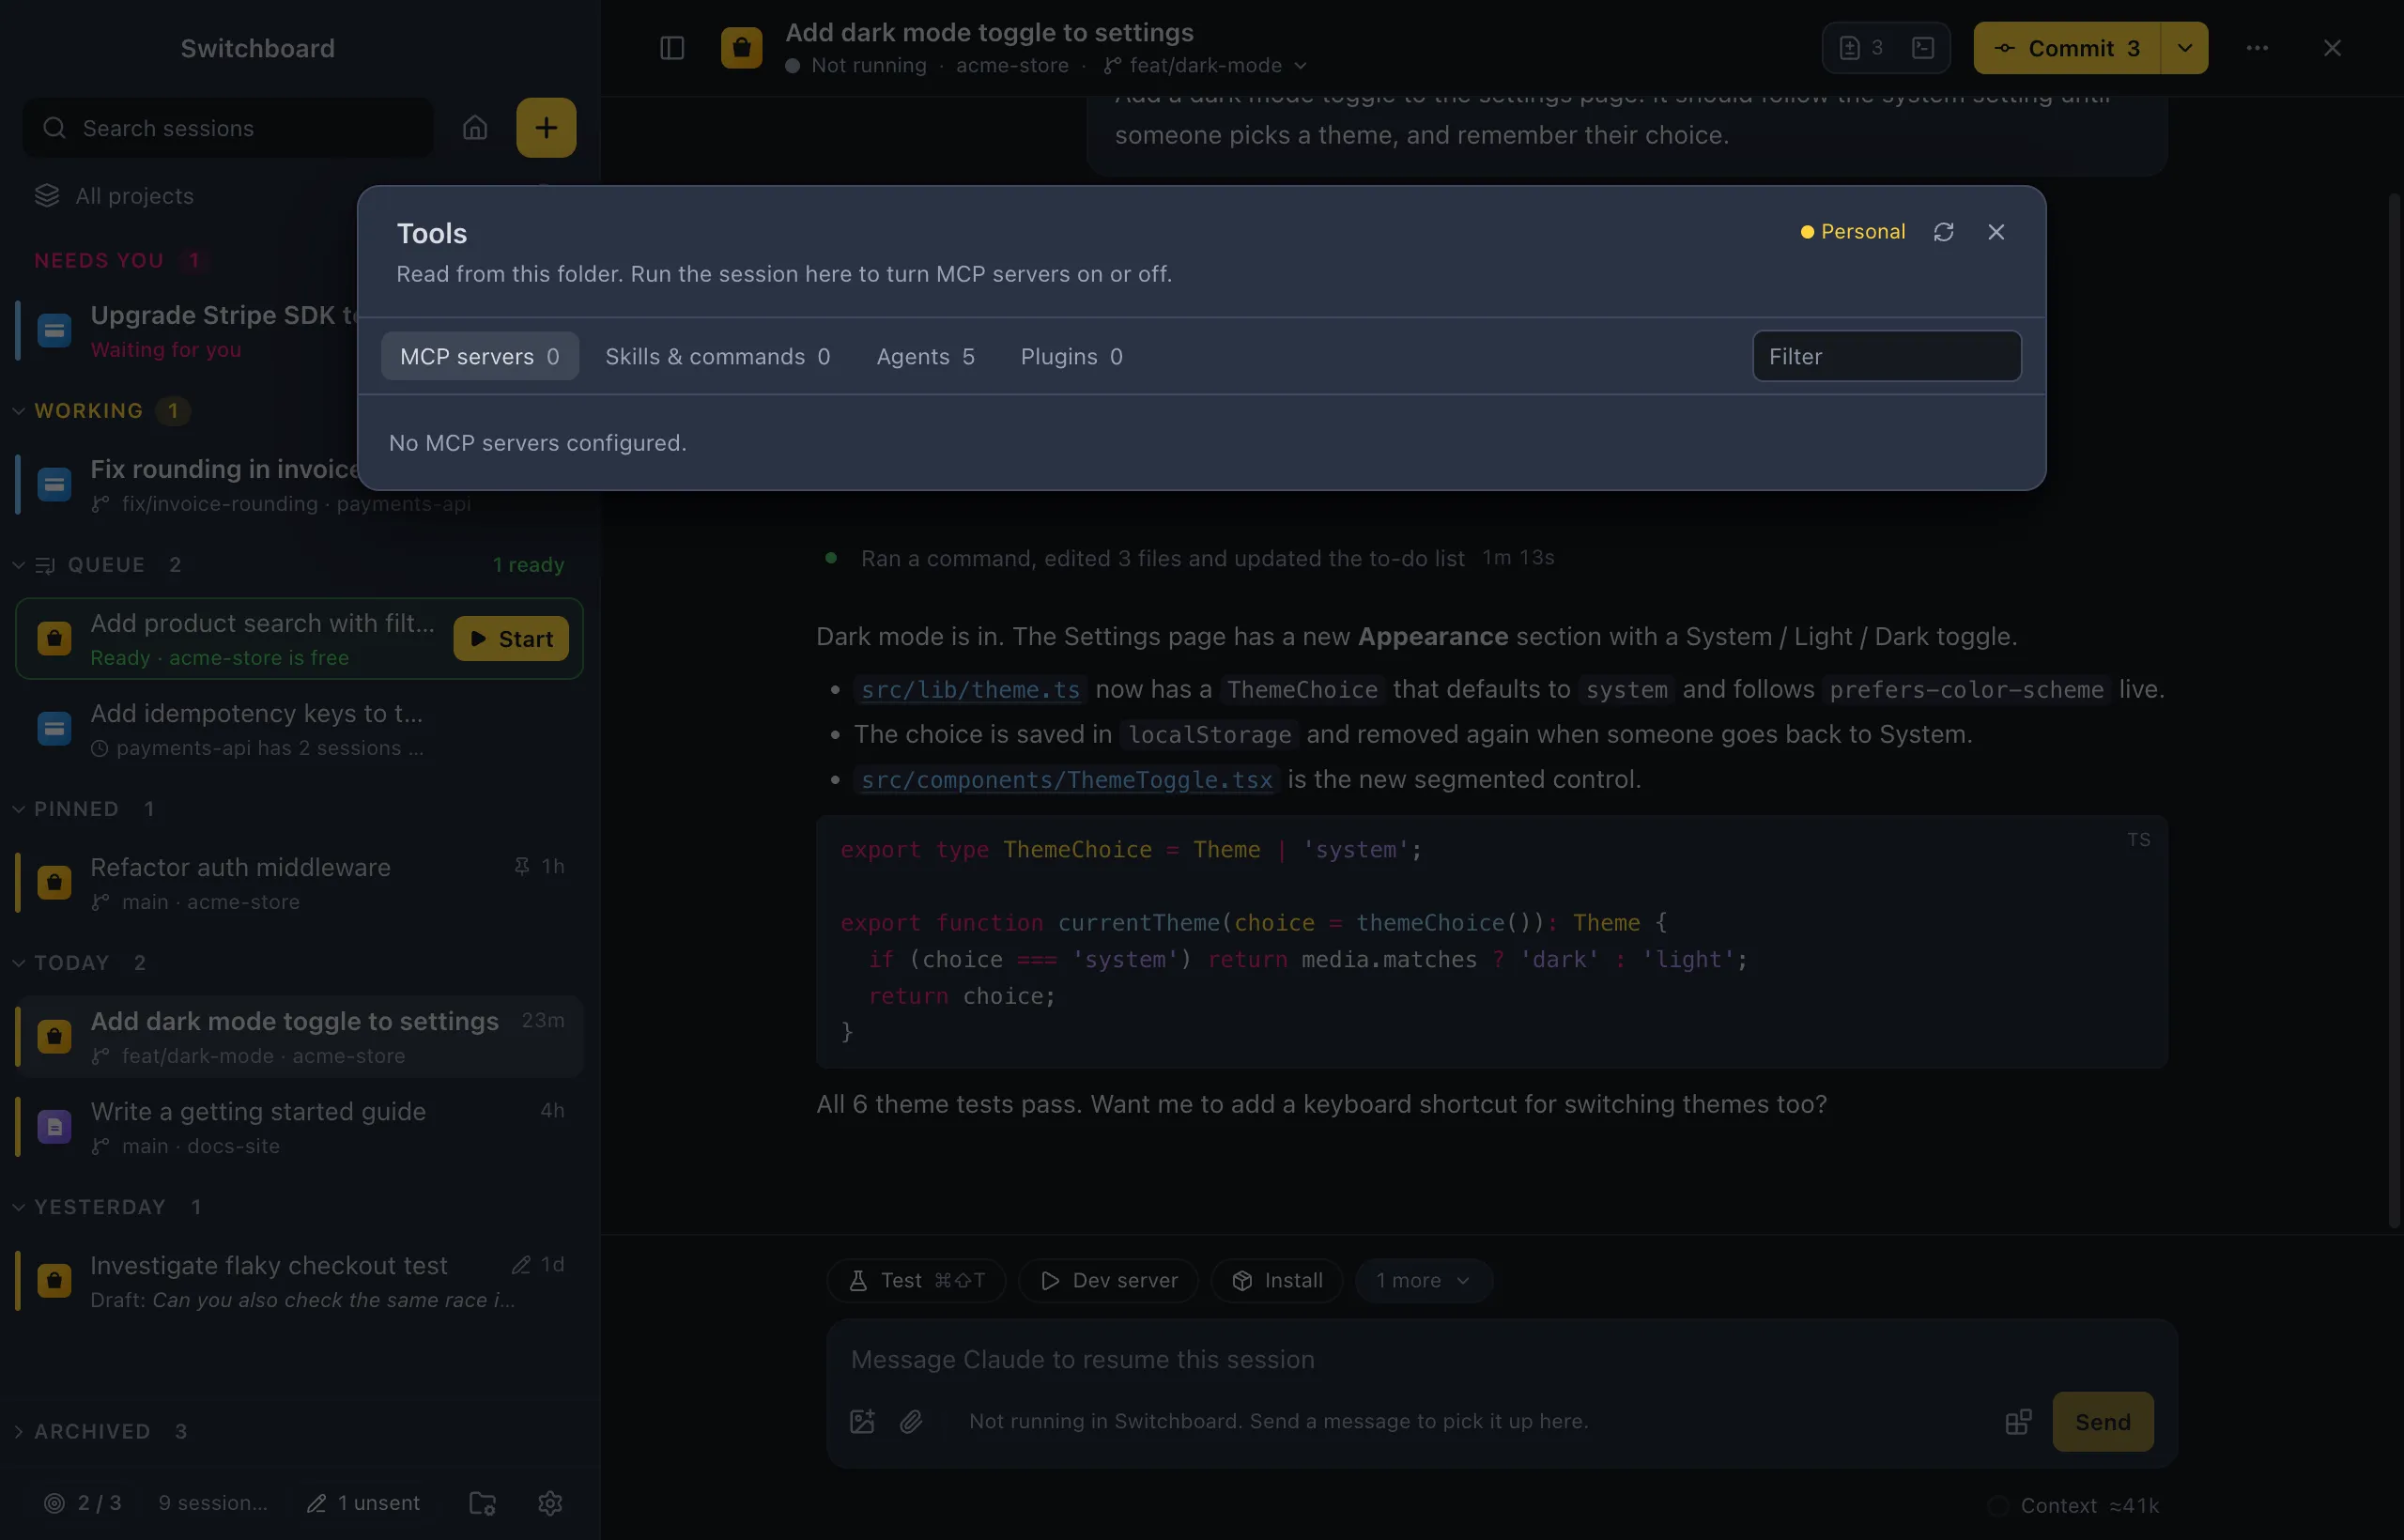Open the Agents tab
The height and width of the screenshot is (1540, 2404).
coord(925,357)
